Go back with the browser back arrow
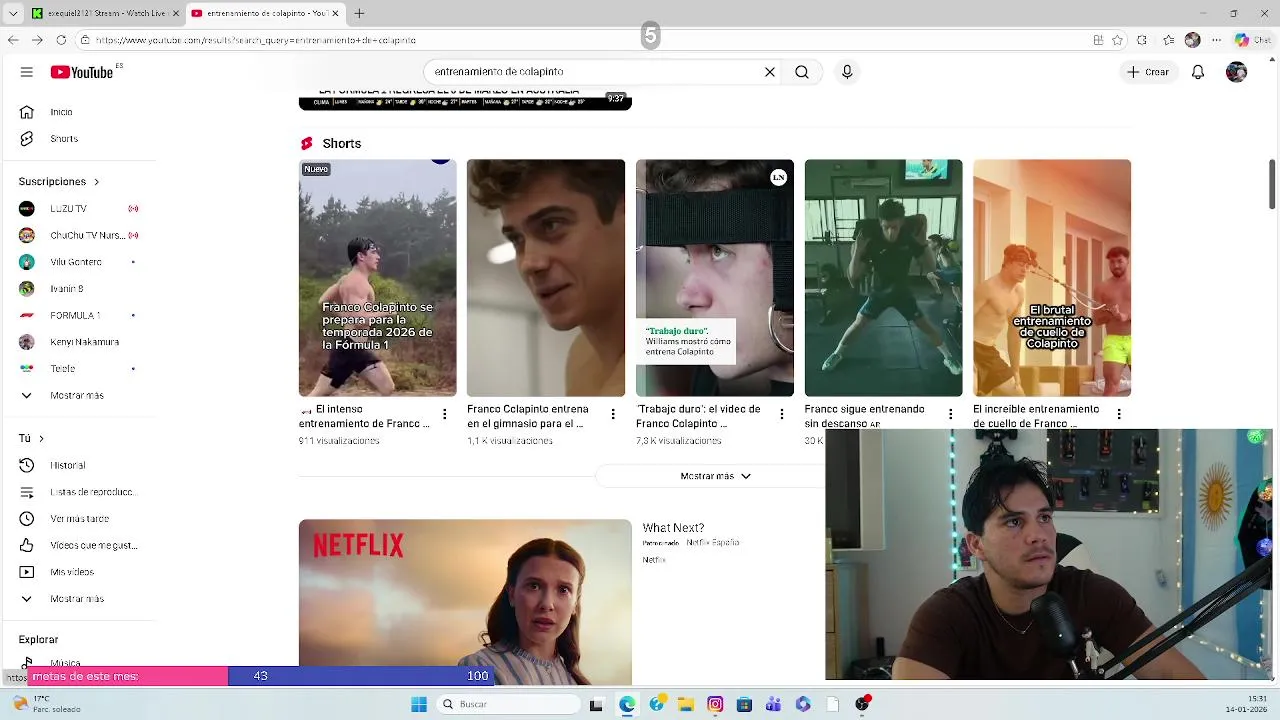Image resolution: width=1280 pixels, height=720 pixels. click(x=13, y=40)
